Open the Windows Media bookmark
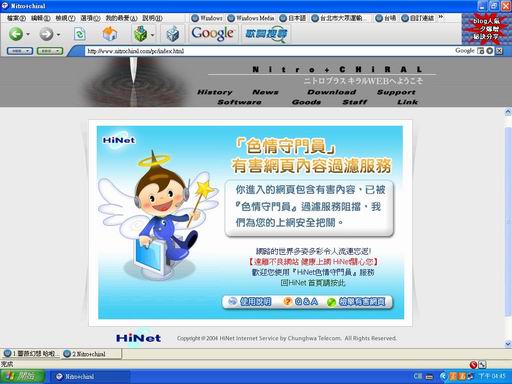 tap(251, 18)
